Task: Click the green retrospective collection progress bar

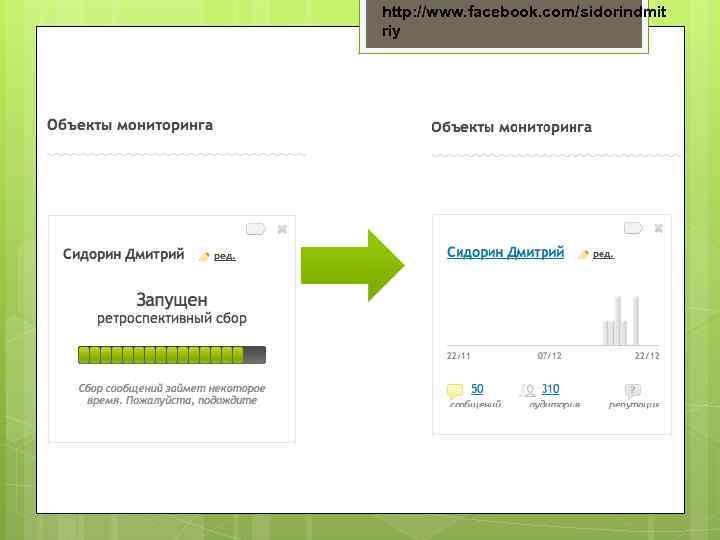Action: point(172,355)
